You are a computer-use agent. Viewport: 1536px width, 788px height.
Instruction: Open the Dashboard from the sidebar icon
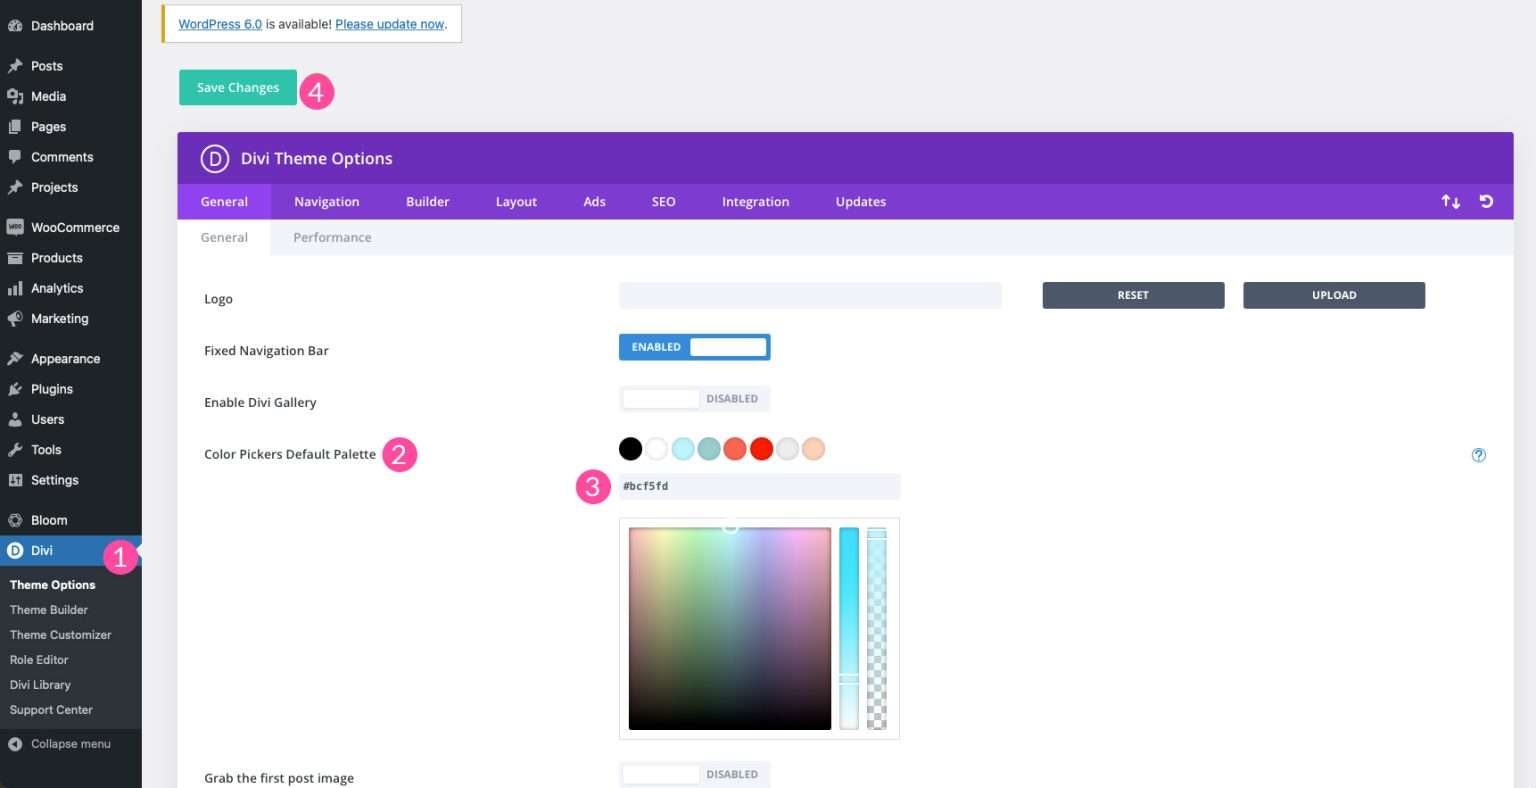point(16,25)
